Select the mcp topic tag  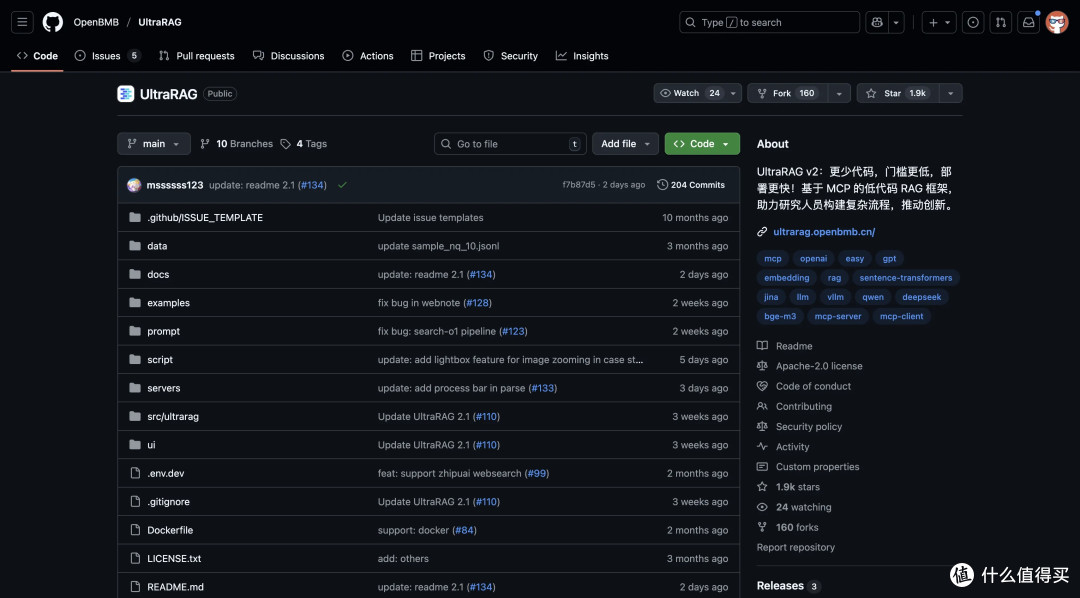pos(773,258)
